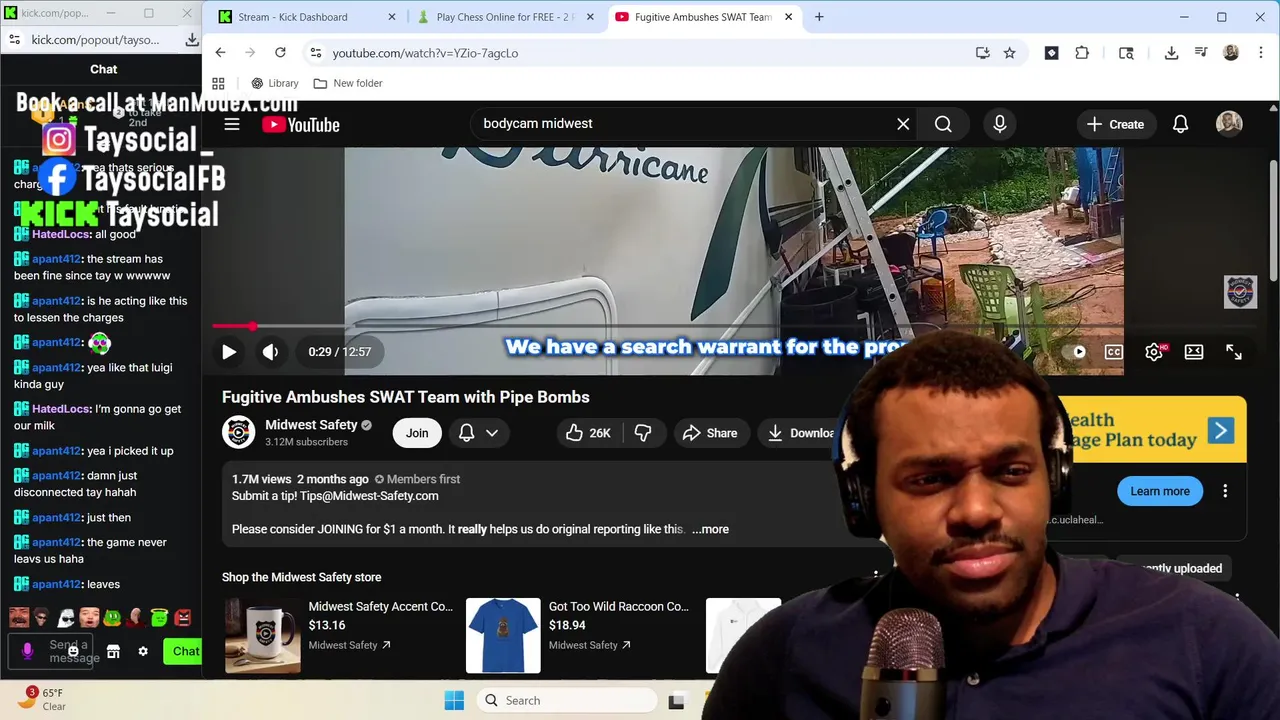Click the ad banner arrow
The image size is (1280, 720).
(1220, 431)
